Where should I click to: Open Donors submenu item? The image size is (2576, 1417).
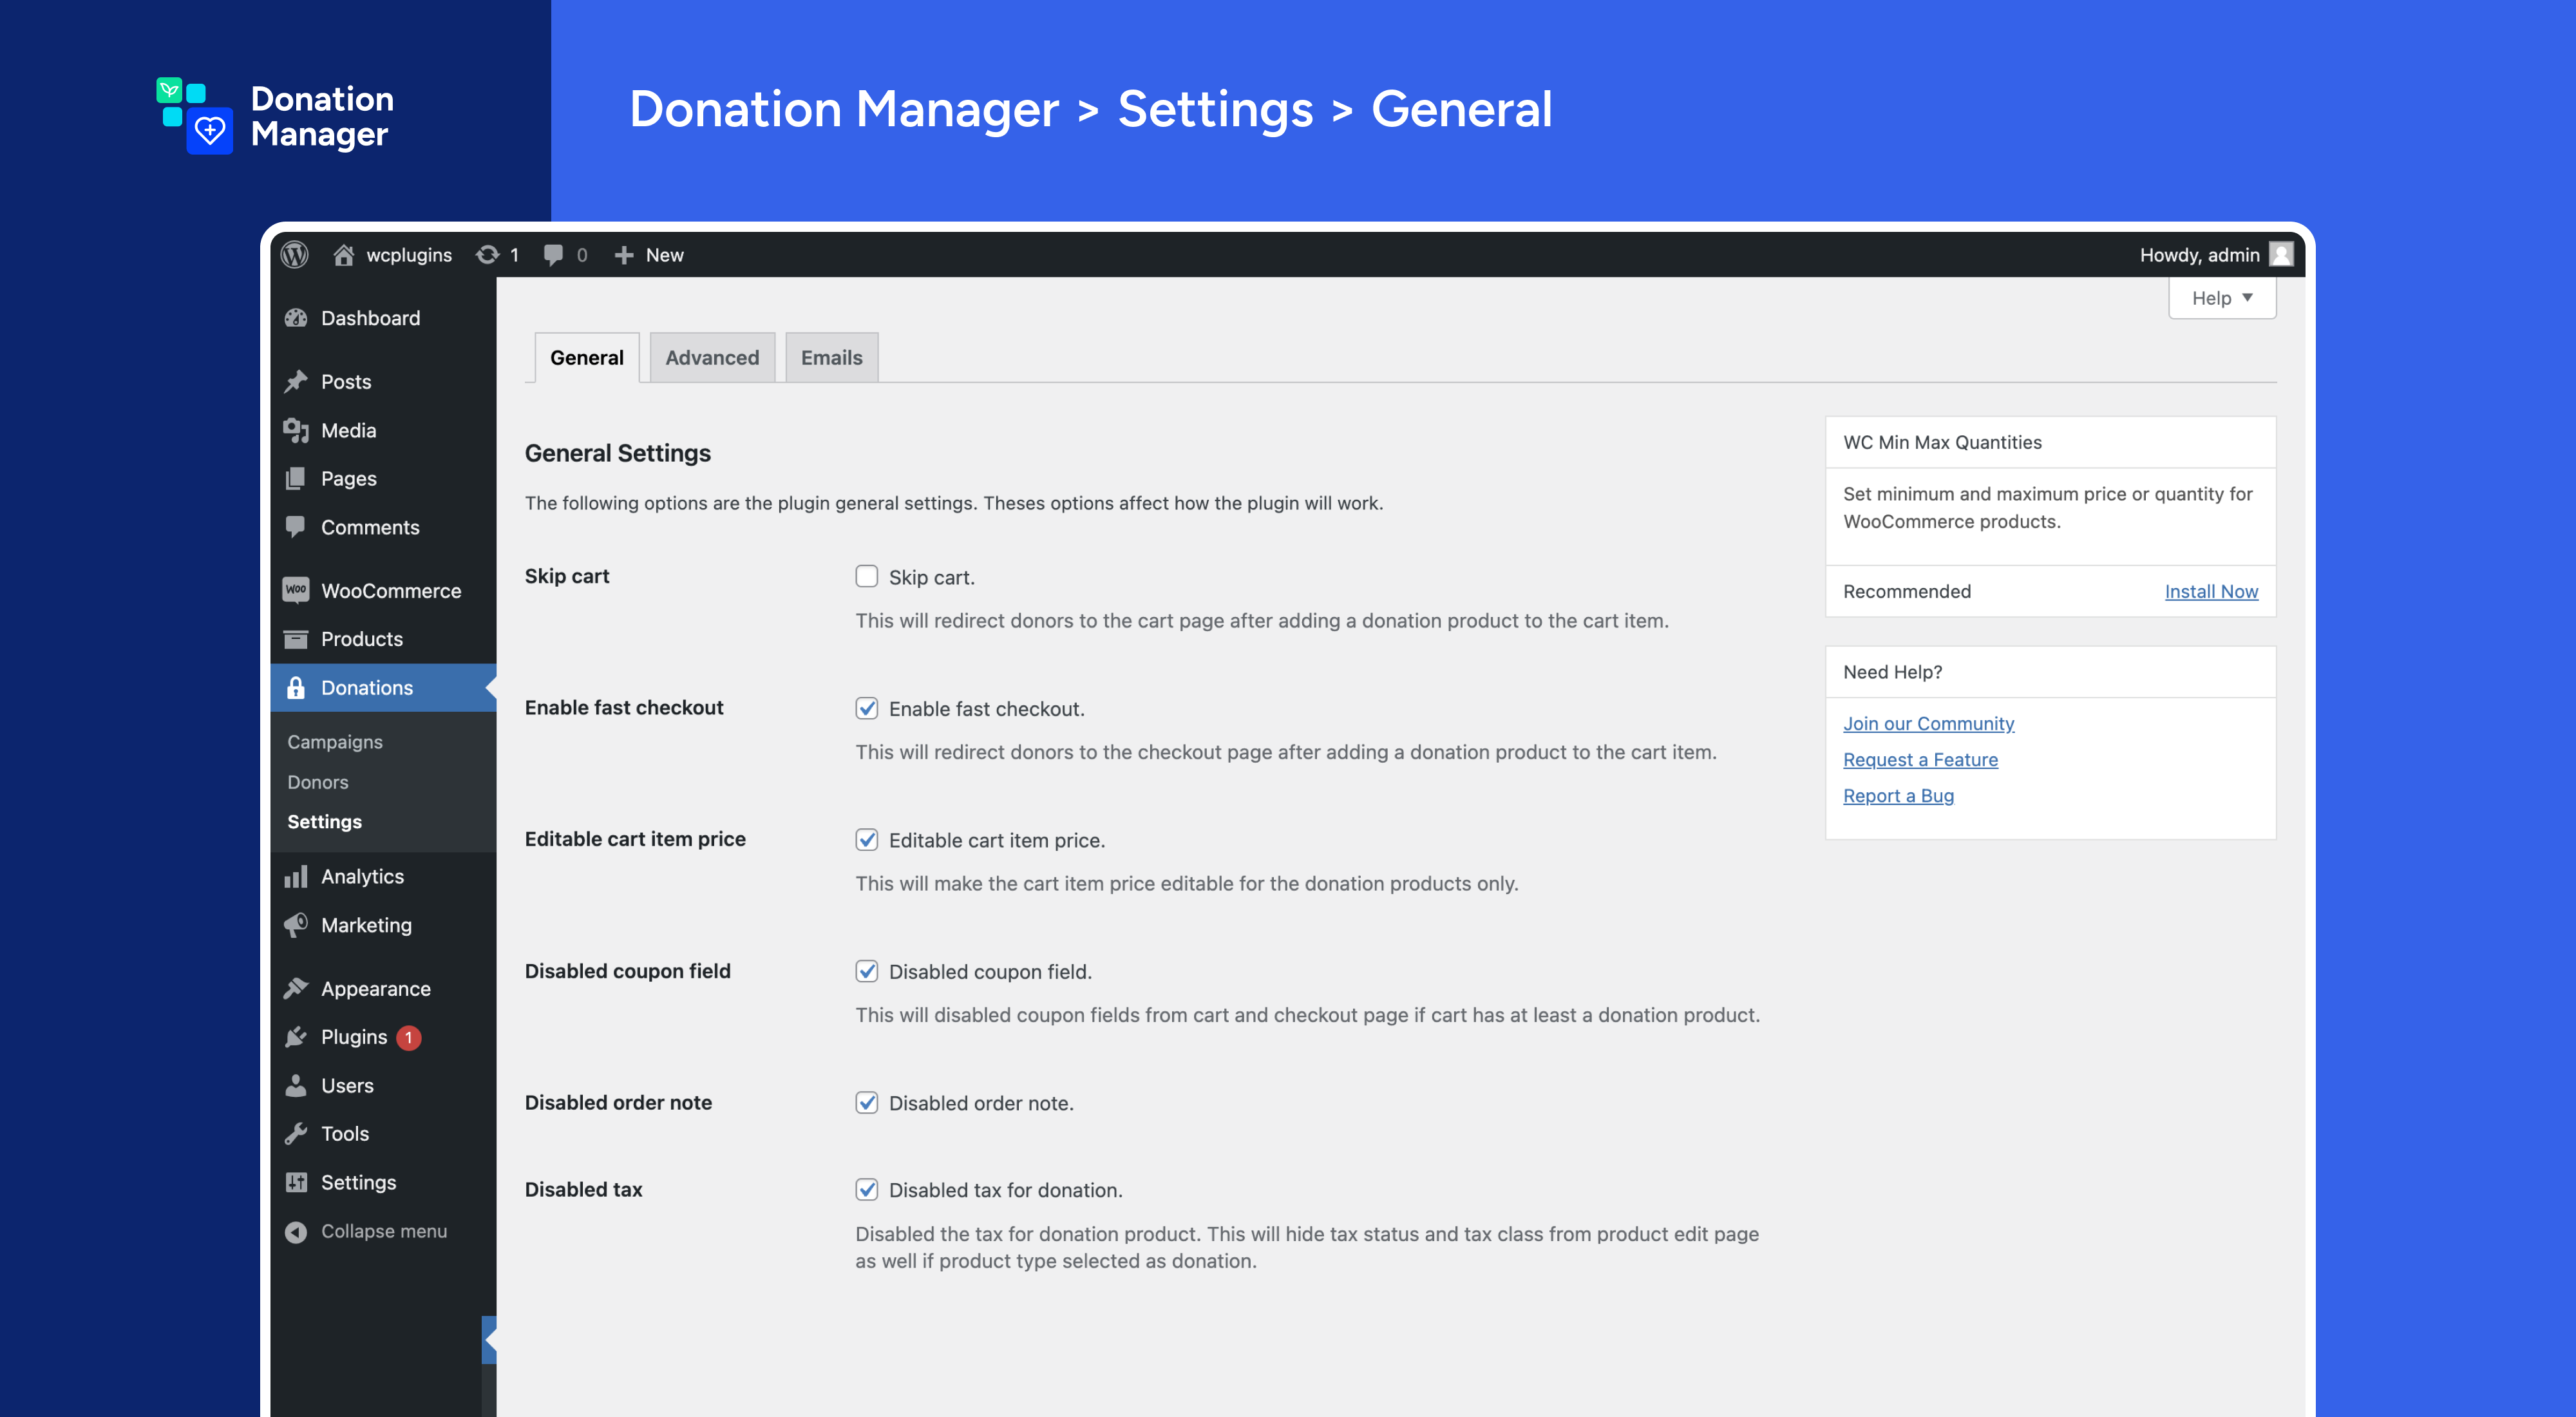(318, 782)
